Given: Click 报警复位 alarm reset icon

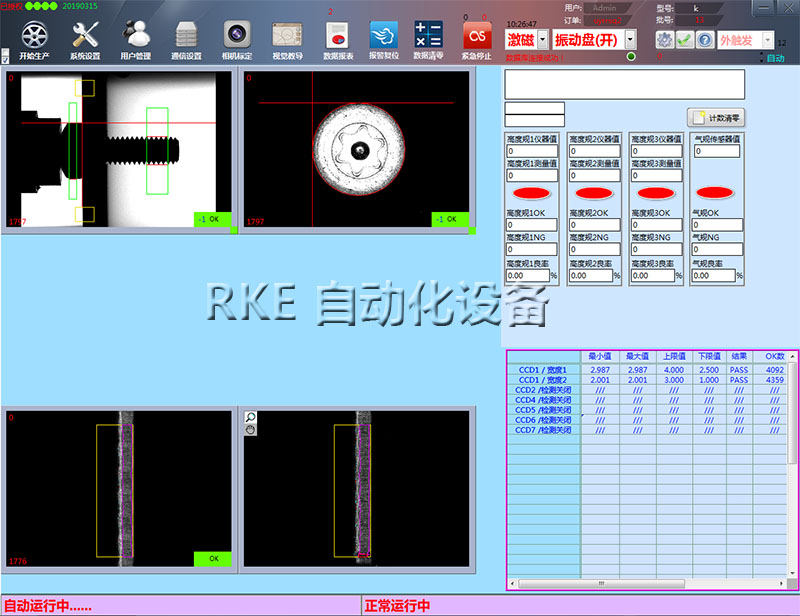Looking at the screenshot, I should tap(384, 35).
